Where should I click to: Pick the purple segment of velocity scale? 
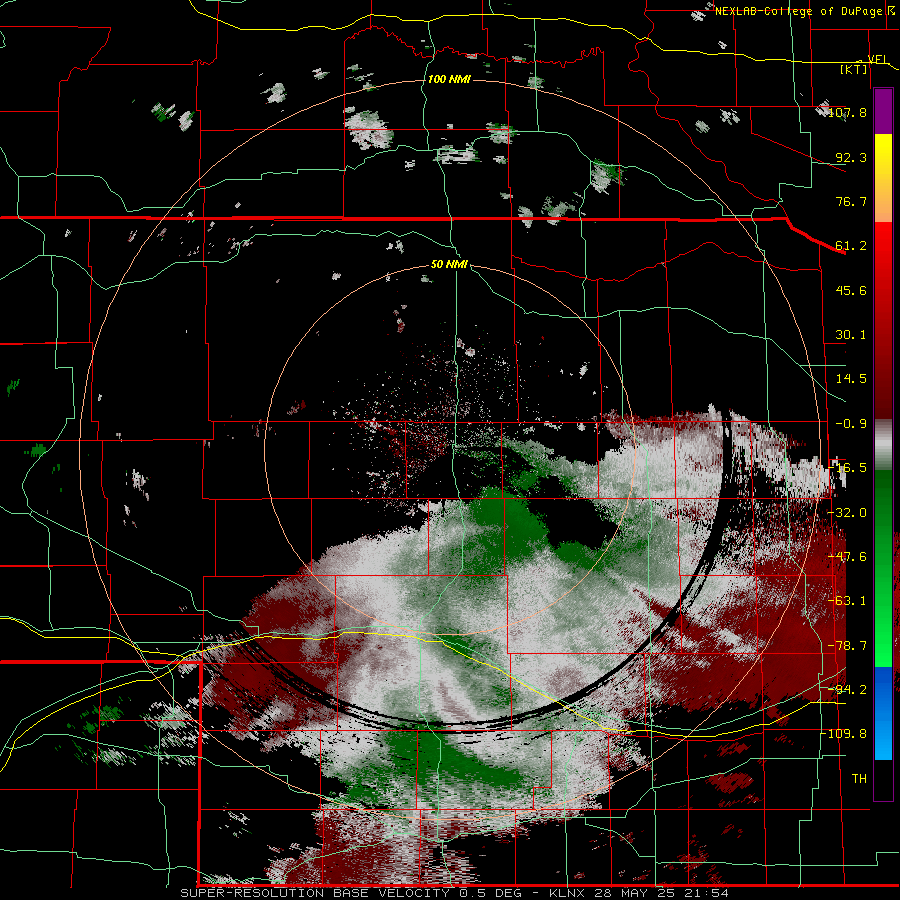pyautogui.click(x=883, y=111)
